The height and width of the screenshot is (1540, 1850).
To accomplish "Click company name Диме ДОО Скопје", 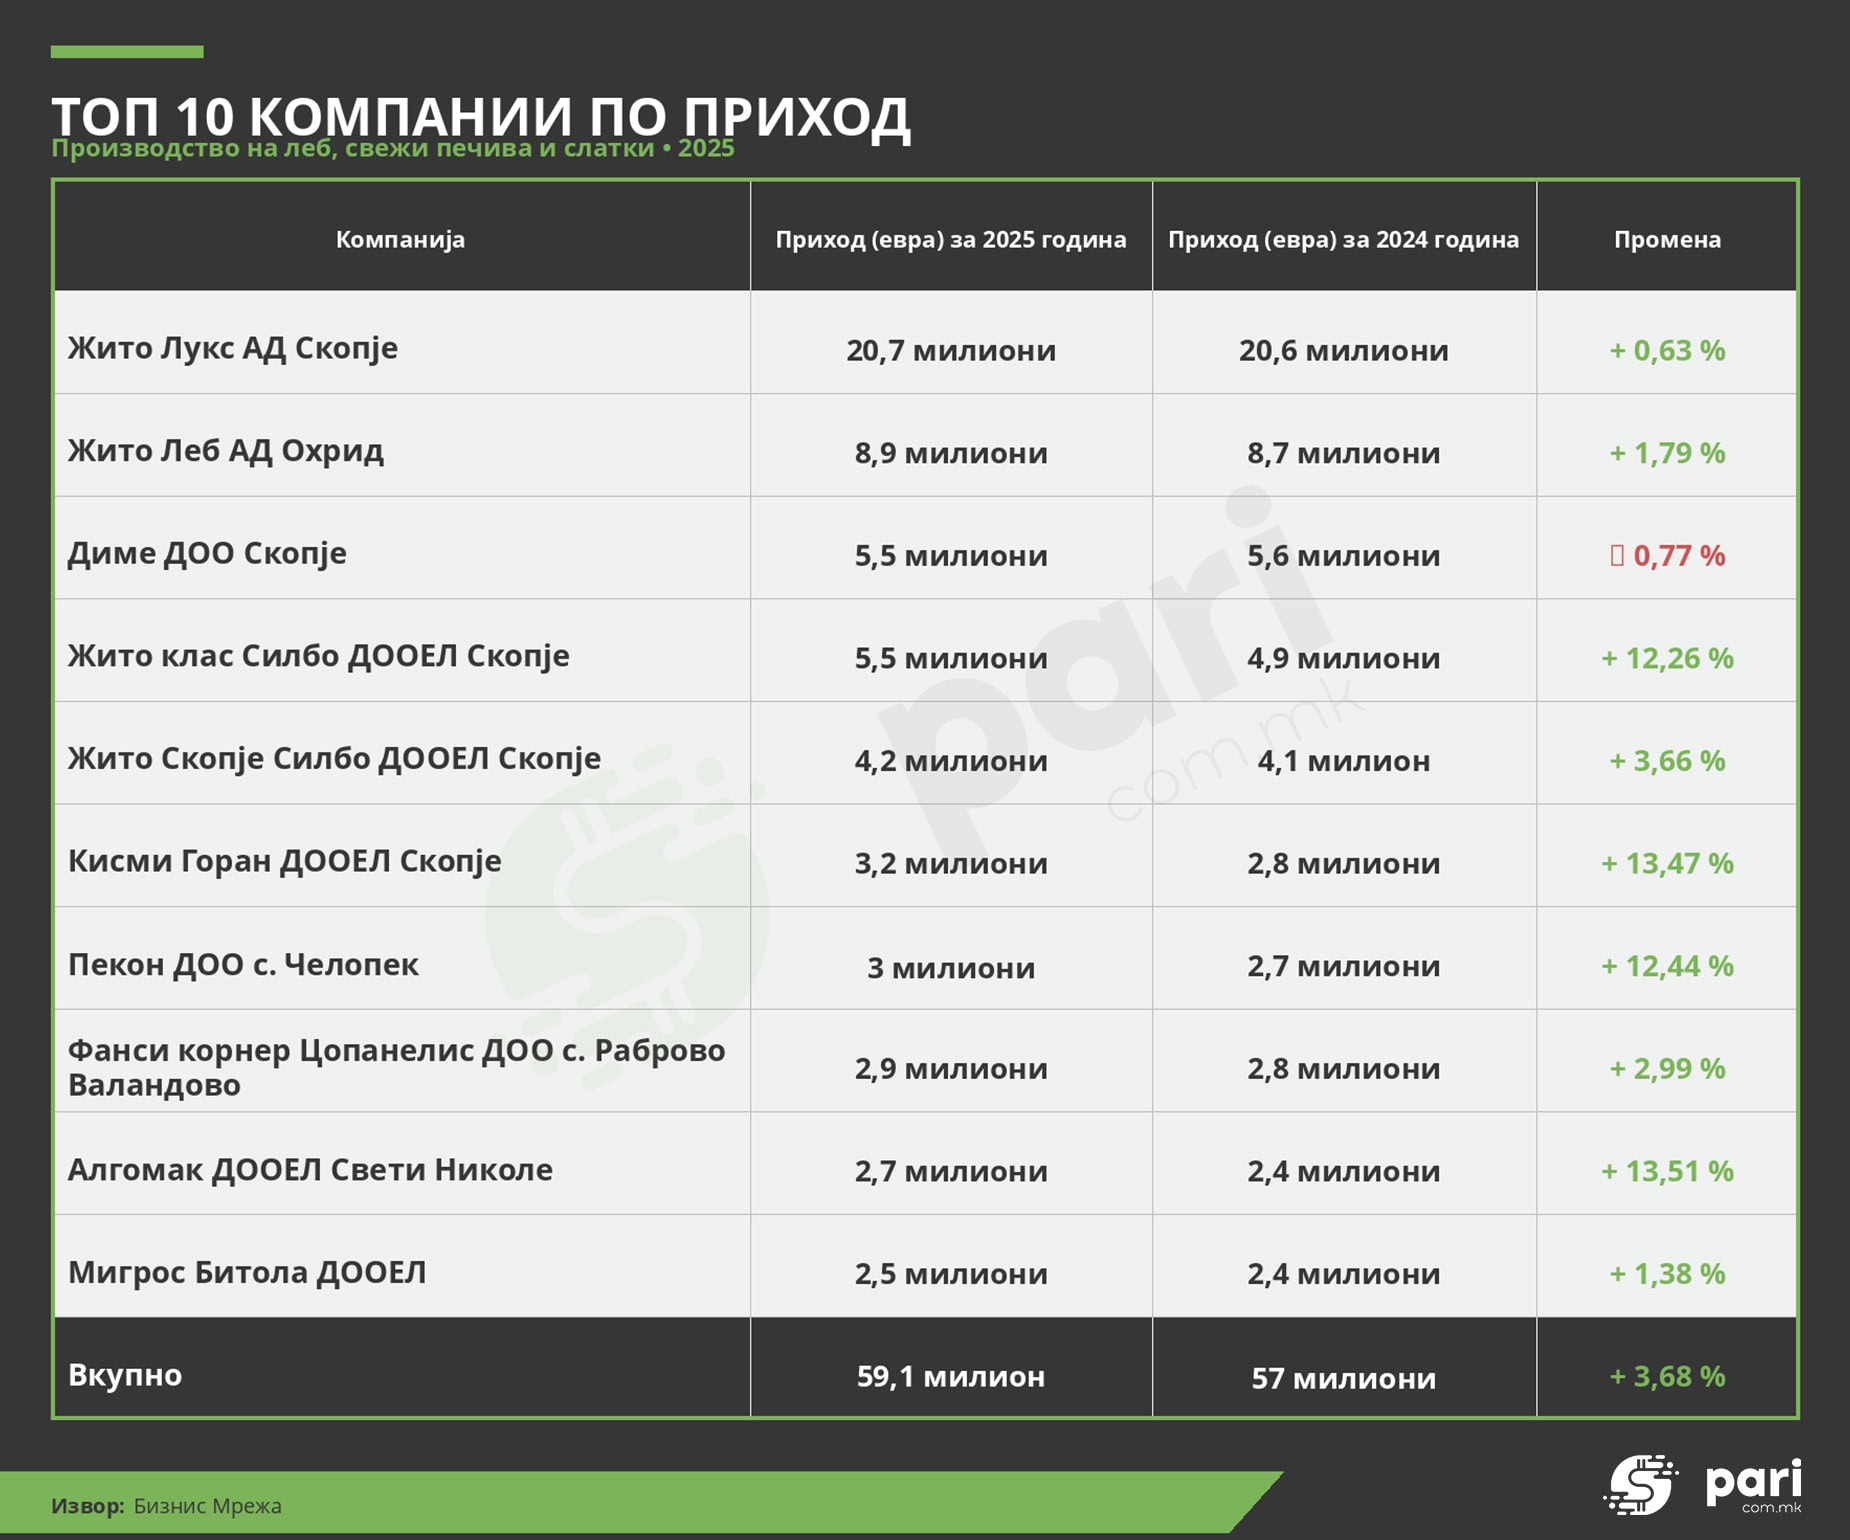I will pos(207,553).
